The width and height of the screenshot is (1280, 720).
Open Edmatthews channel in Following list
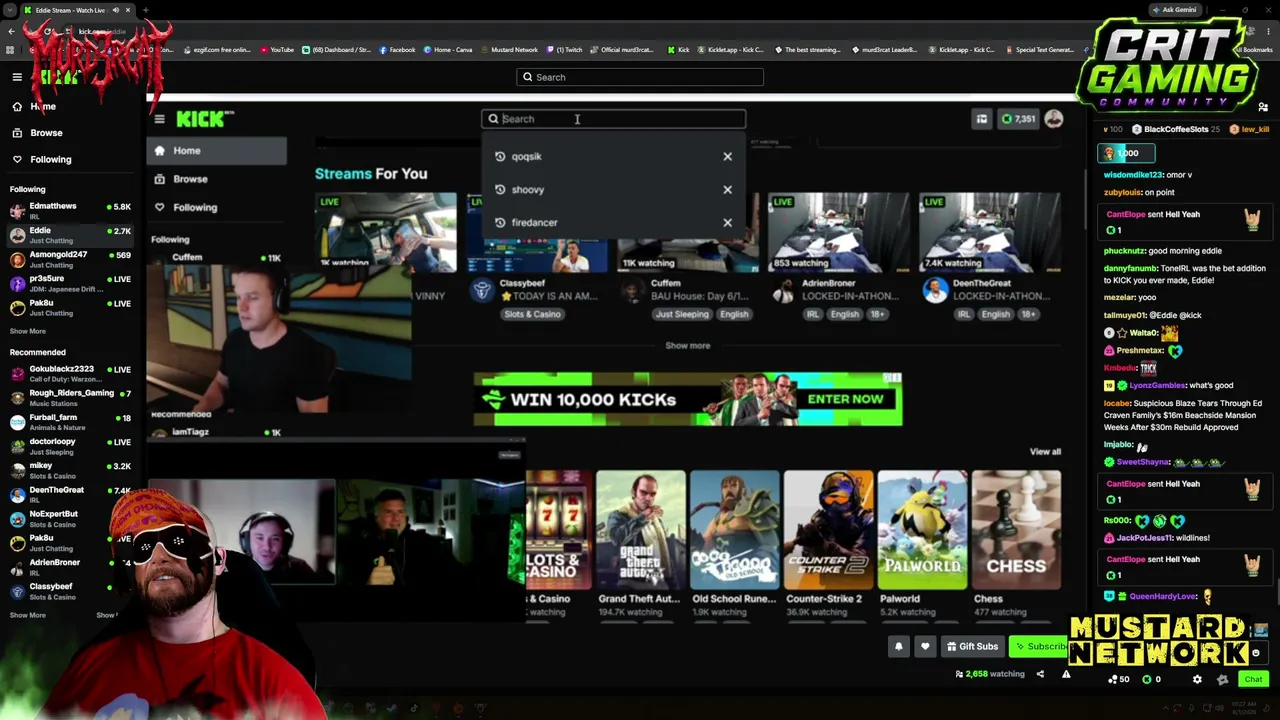click(x=70, y=211)
